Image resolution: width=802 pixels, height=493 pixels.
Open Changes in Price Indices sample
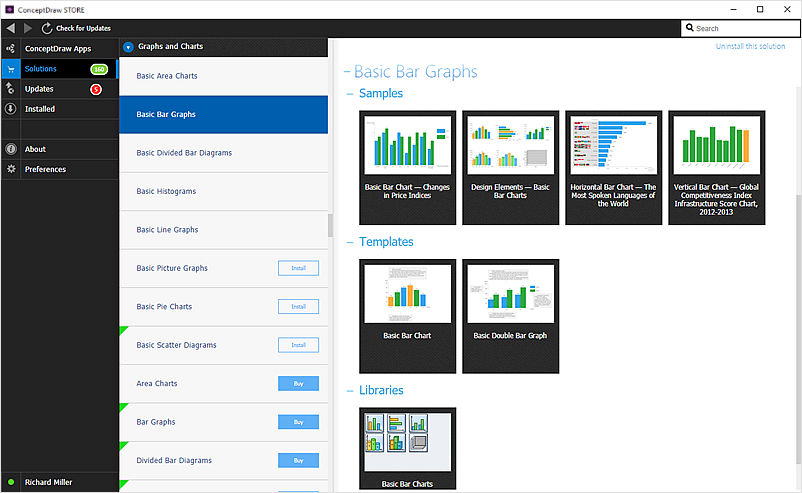407,168
